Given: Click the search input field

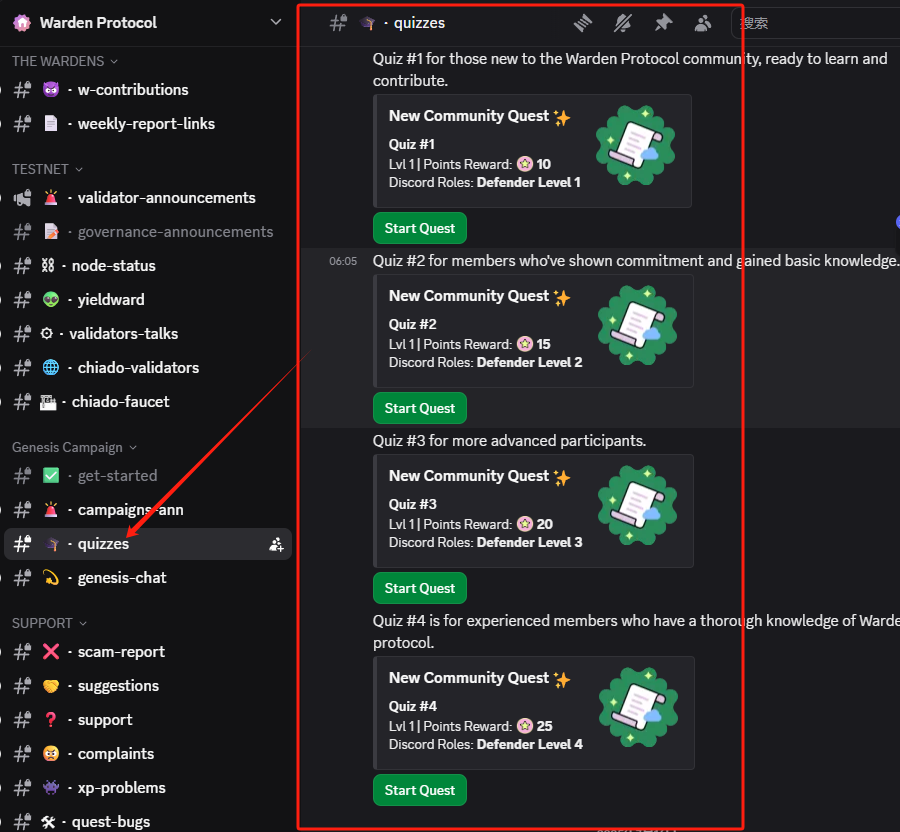Looking at the screenshot, I should click(x=815, y=23).
